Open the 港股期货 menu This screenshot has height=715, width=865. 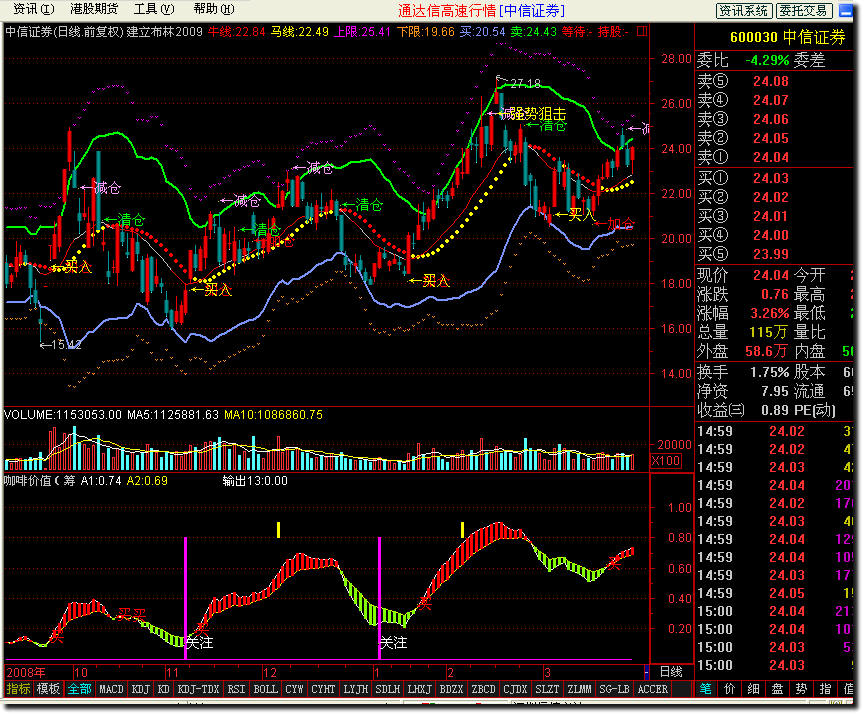point(94,9)
